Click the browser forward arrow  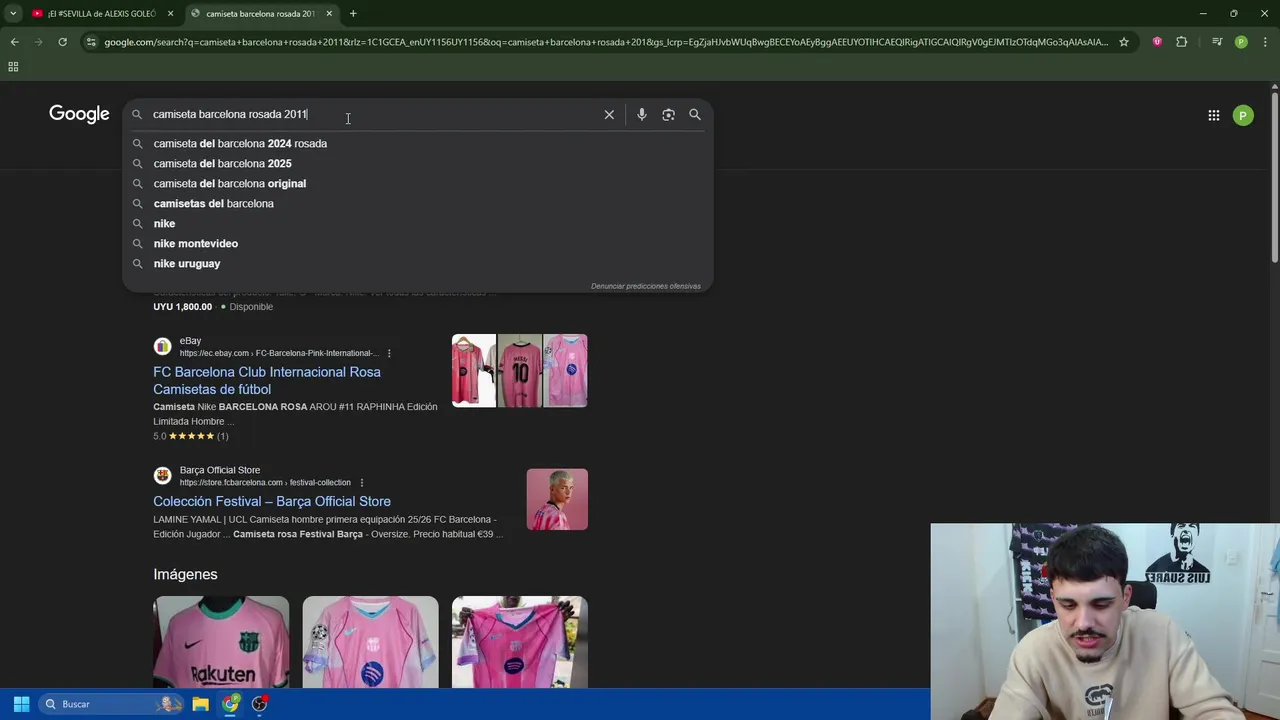[x=39, y=42]
